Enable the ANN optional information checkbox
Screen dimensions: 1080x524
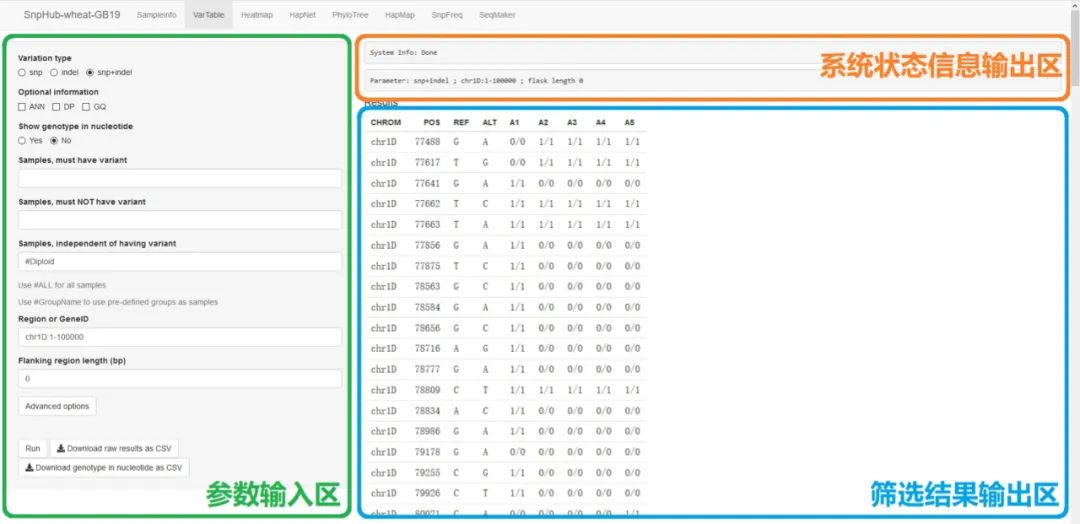[x=22, y=107]
